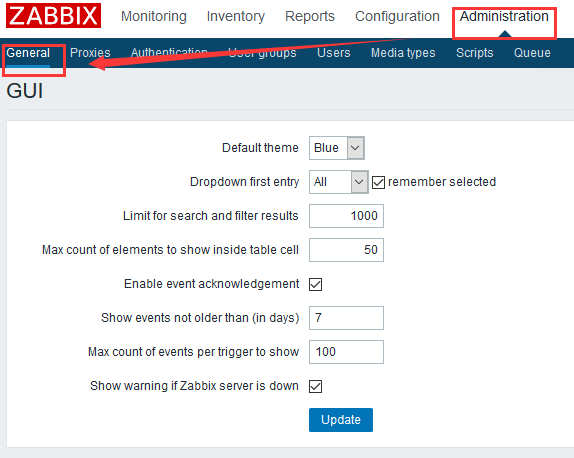This screenshot has height=458, width=574.
Task: Go to the Reports menu
Action: [x=310, y=16]
